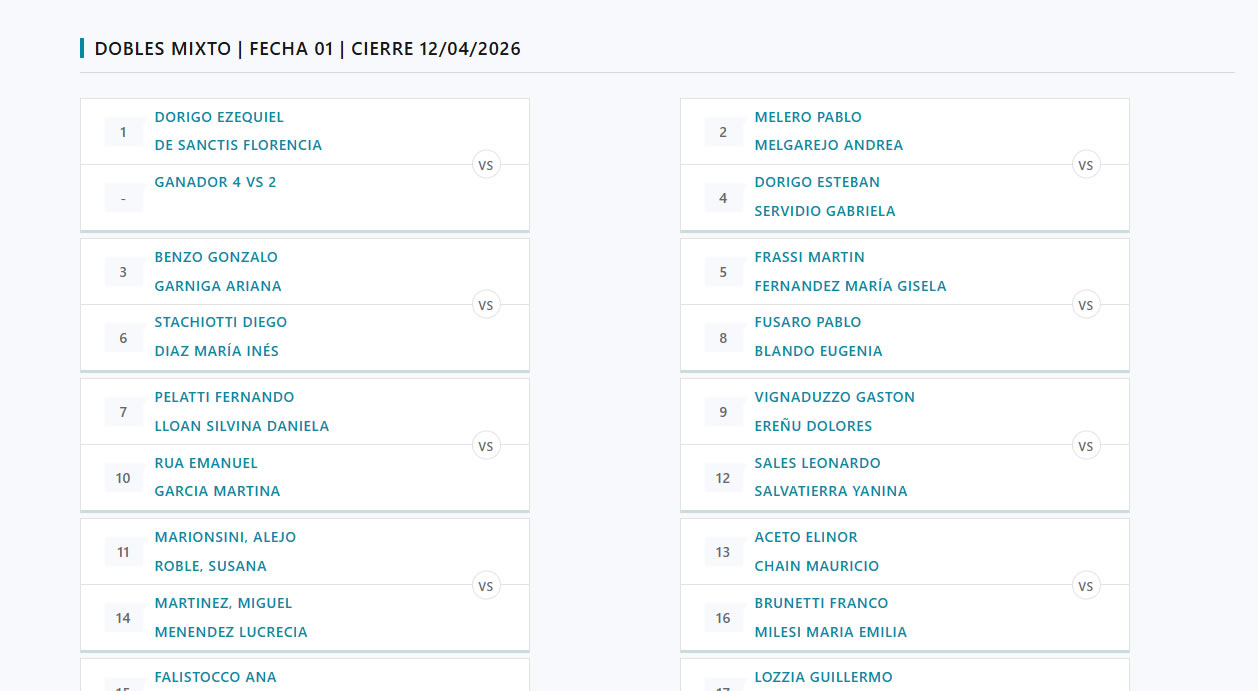Click the FUSARO PABLO link
This screenshot has height=691, width=1258.
pyautogui.click(x=808, y=322)
